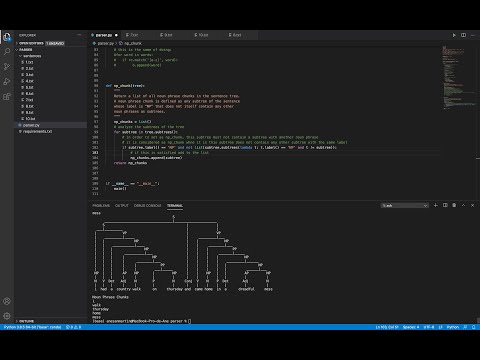Click np_chunk in the breadcrumb
Viewport: 480px width, 360px height.
133,43
